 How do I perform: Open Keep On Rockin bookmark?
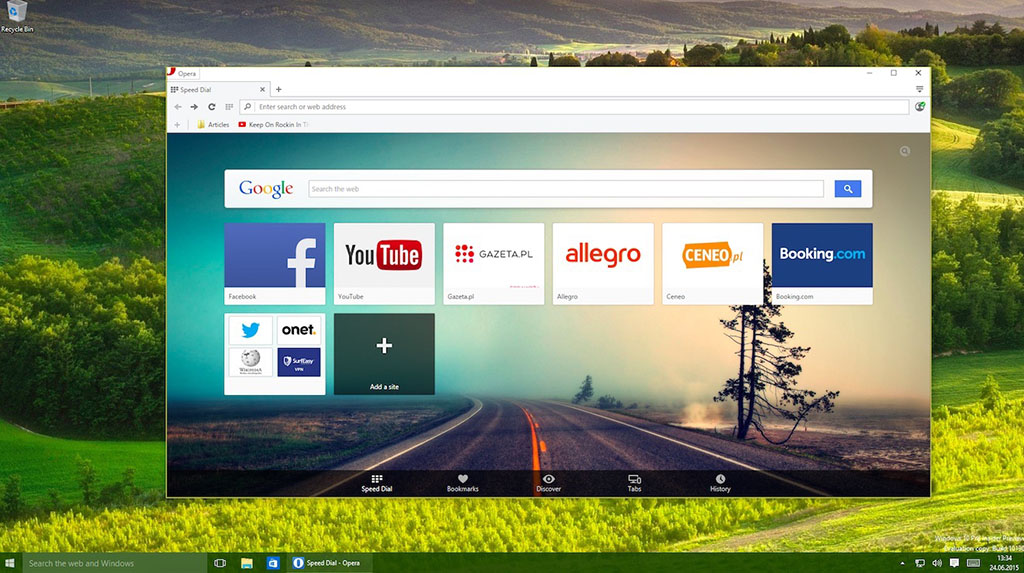[x=273, y=124]
